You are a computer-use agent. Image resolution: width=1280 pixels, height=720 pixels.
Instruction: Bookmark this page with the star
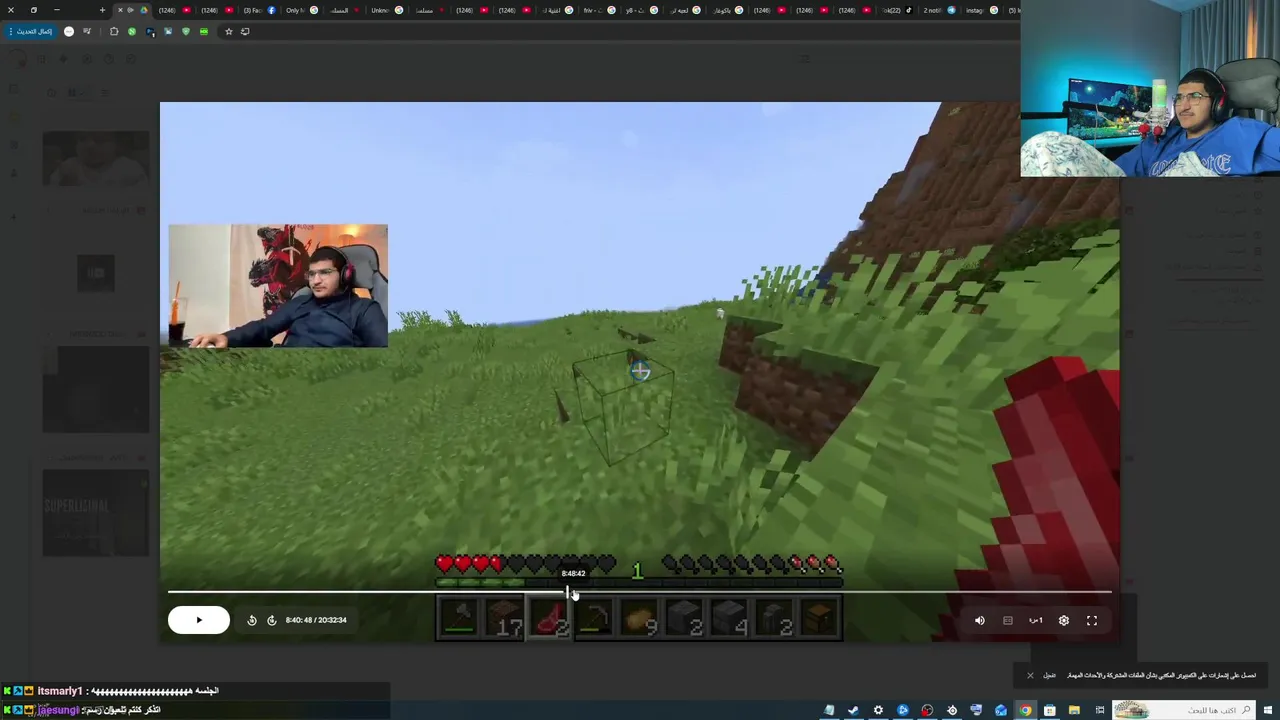[228, 31]
